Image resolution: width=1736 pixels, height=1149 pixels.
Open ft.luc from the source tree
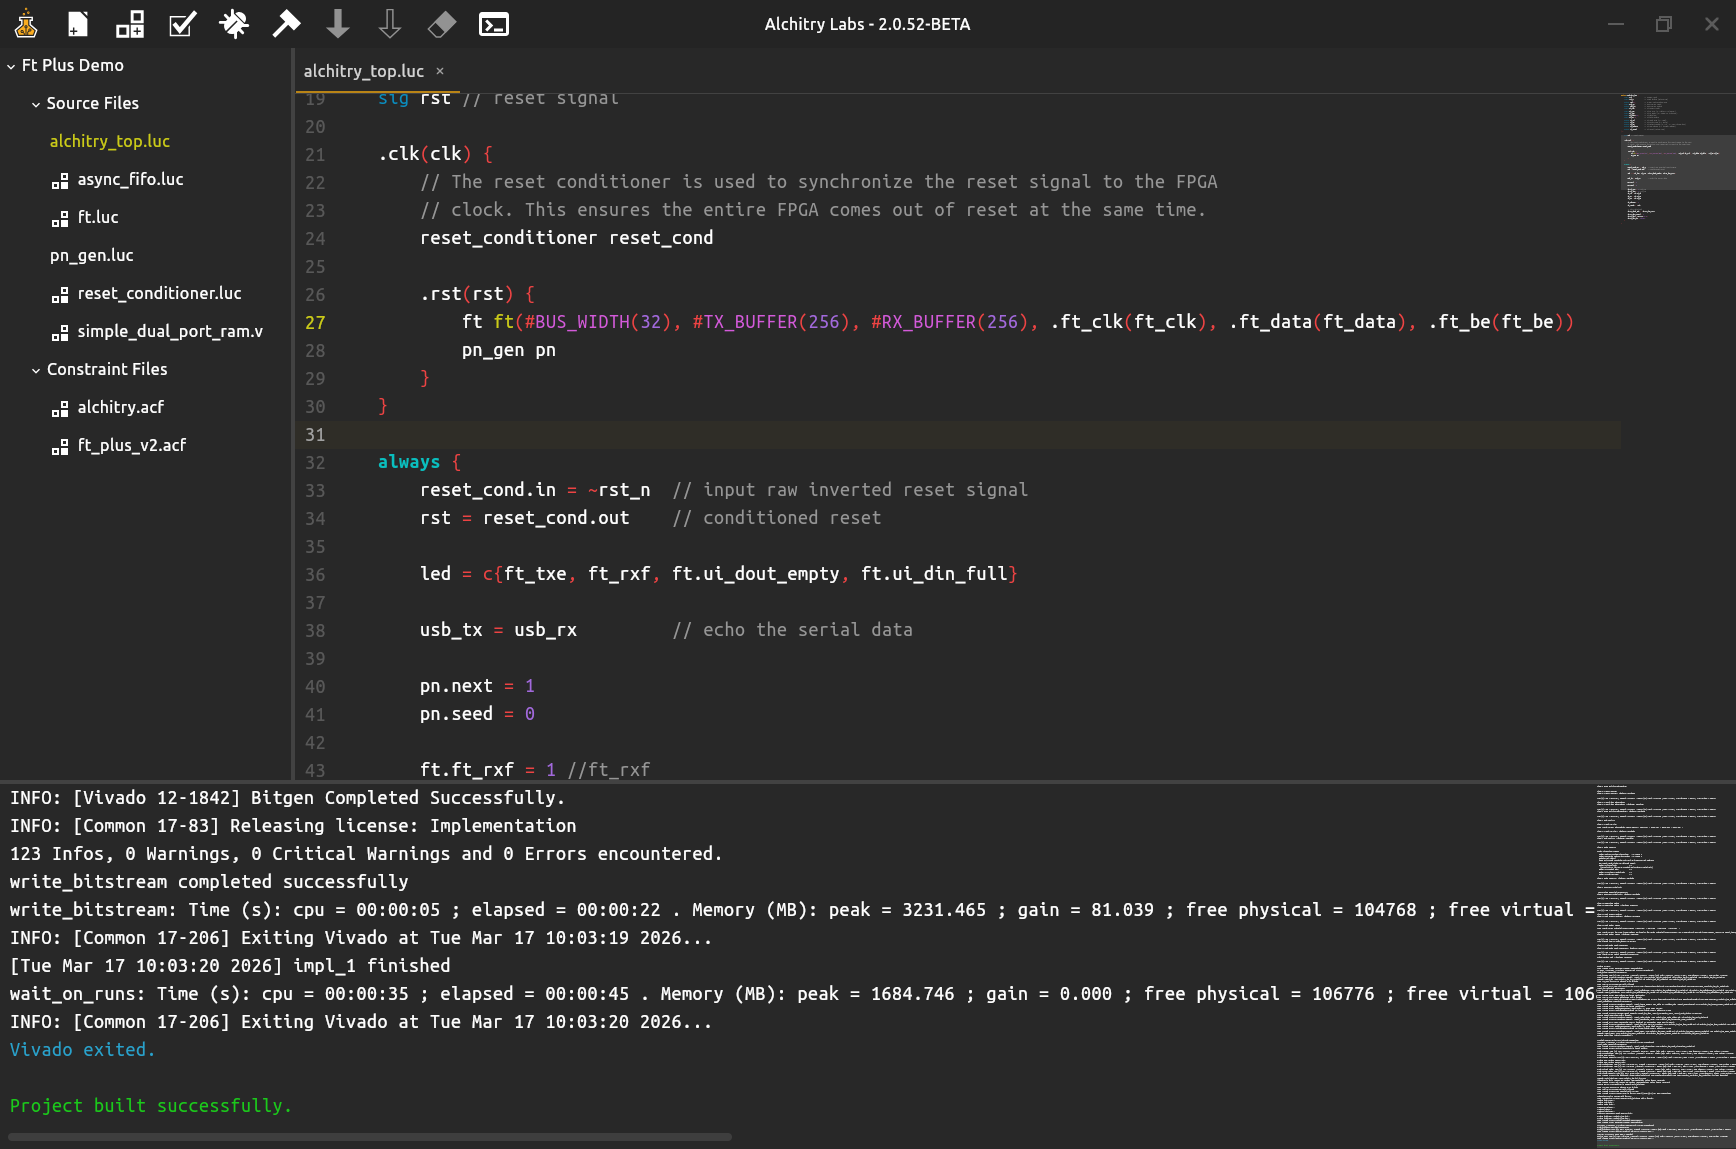pos(96,217)
